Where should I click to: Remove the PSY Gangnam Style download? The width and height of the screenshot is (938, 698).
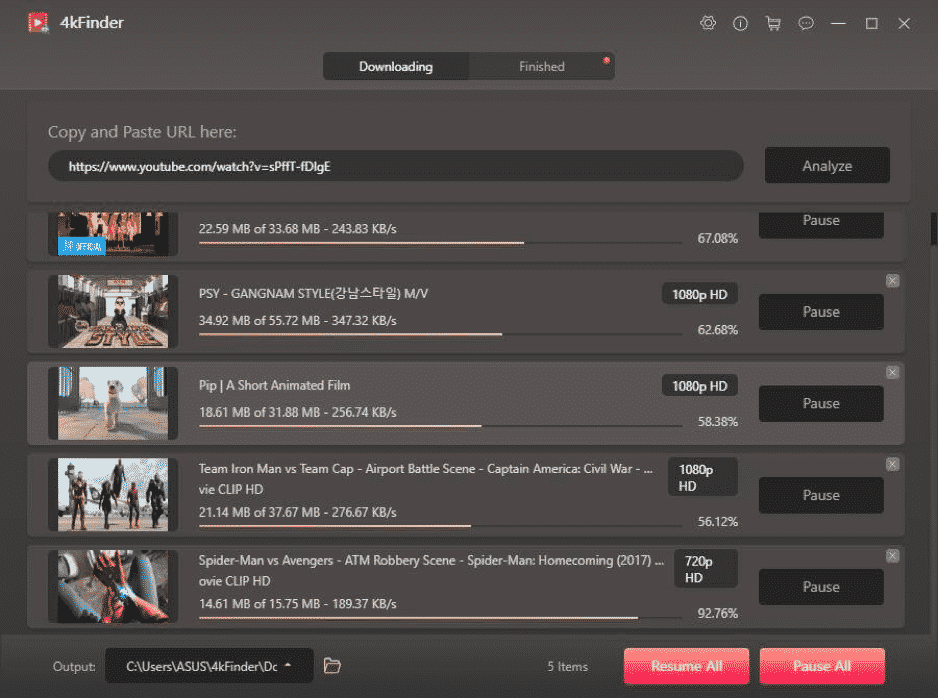click(x=891, y=281)
